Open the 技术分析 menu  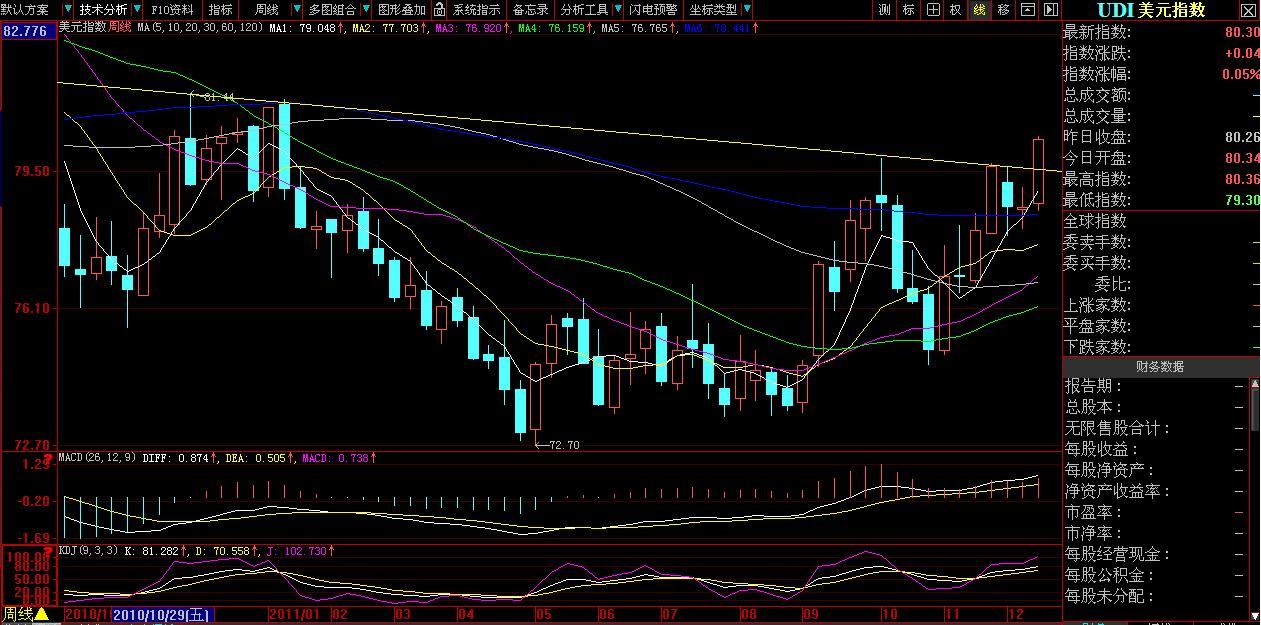point(104,10)
